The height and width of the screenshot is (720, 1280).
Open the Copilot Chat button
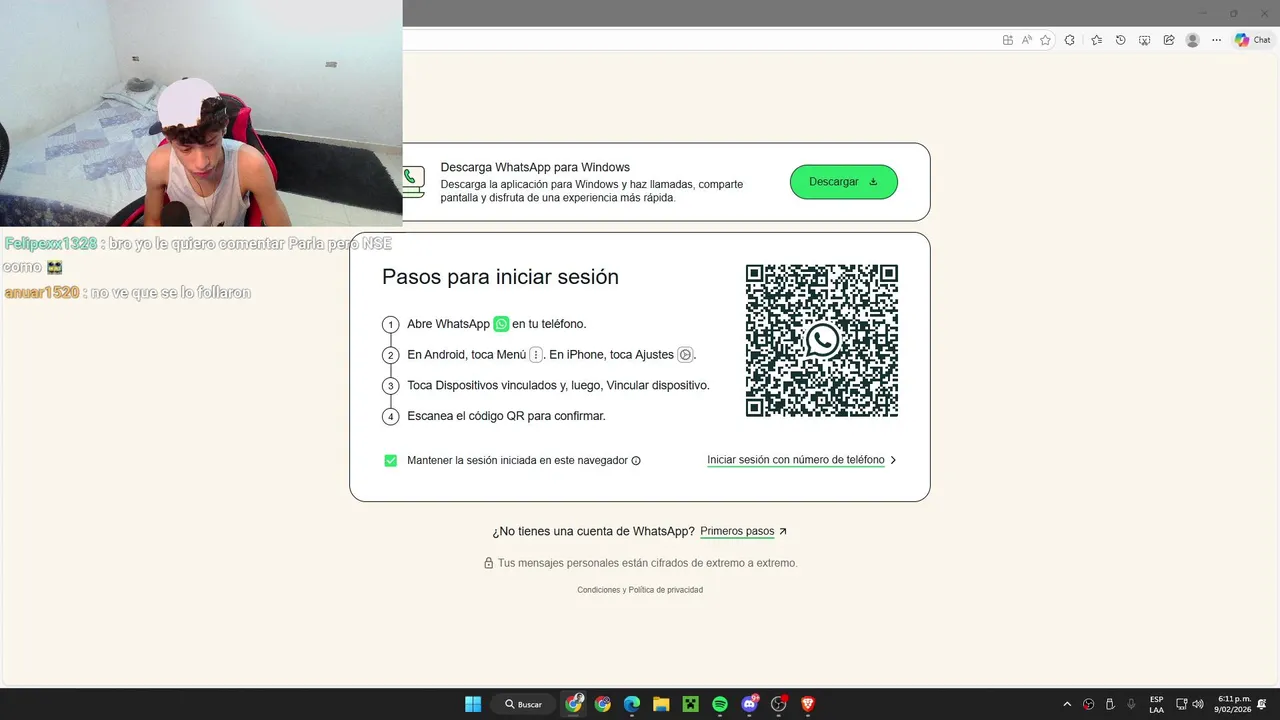(x=1253, y=40)
